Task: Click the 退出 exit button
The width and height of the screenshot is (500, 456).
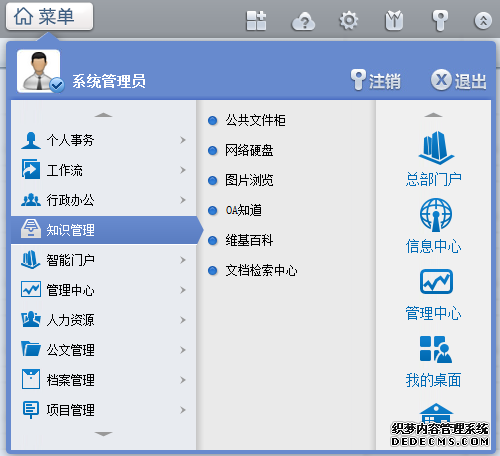Action: 459,81
